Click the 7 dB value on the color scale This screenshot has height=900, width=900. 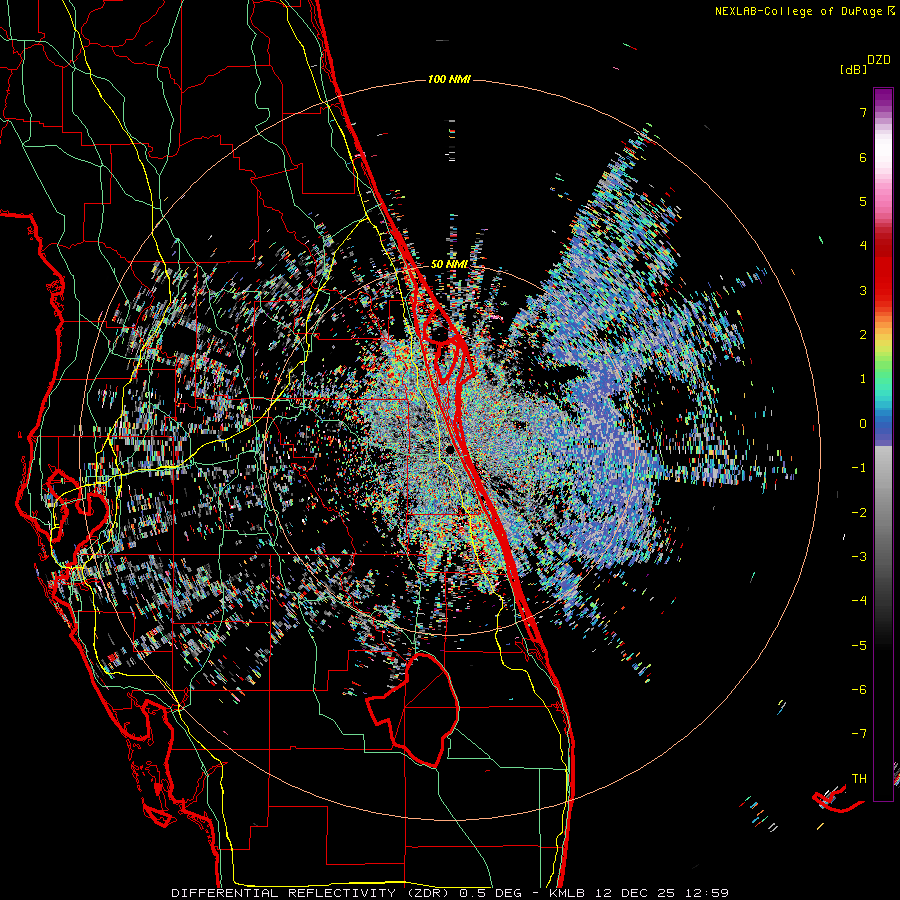click(x=863, y=112)
